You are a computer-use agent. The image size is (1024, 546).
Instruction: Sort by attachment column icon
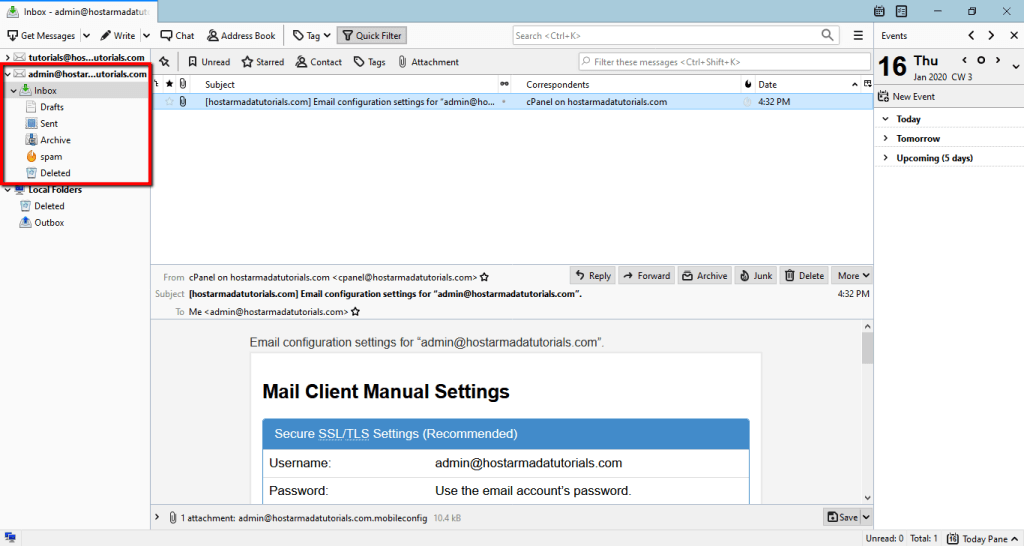183,84
